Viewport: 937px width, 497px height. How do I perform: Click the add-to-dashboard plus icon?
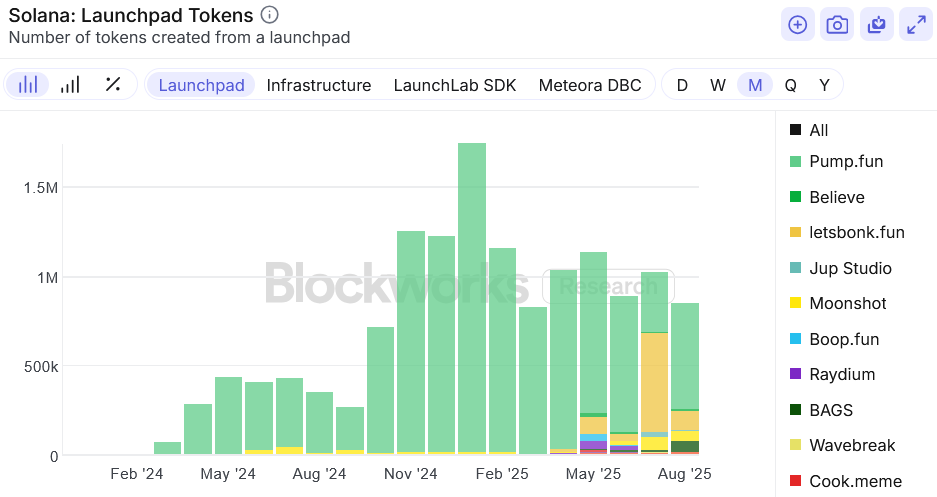(x=798, y=24)
